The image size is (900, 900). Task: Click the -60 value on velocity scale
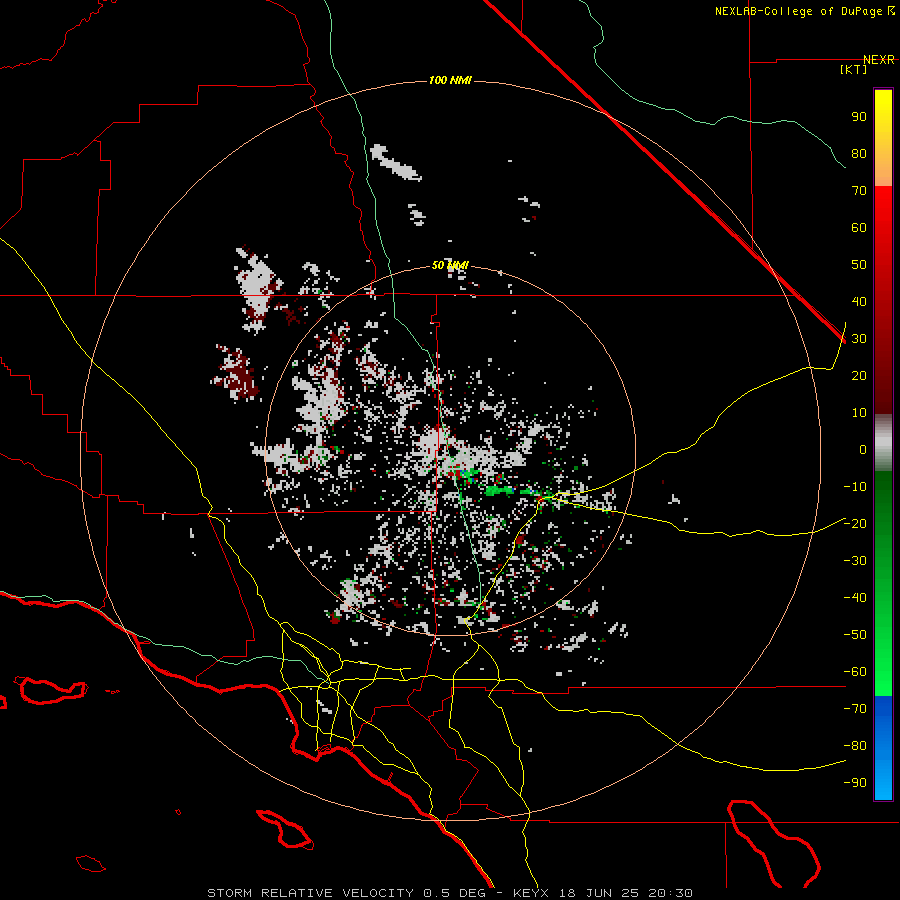click(x=855, y=672)
